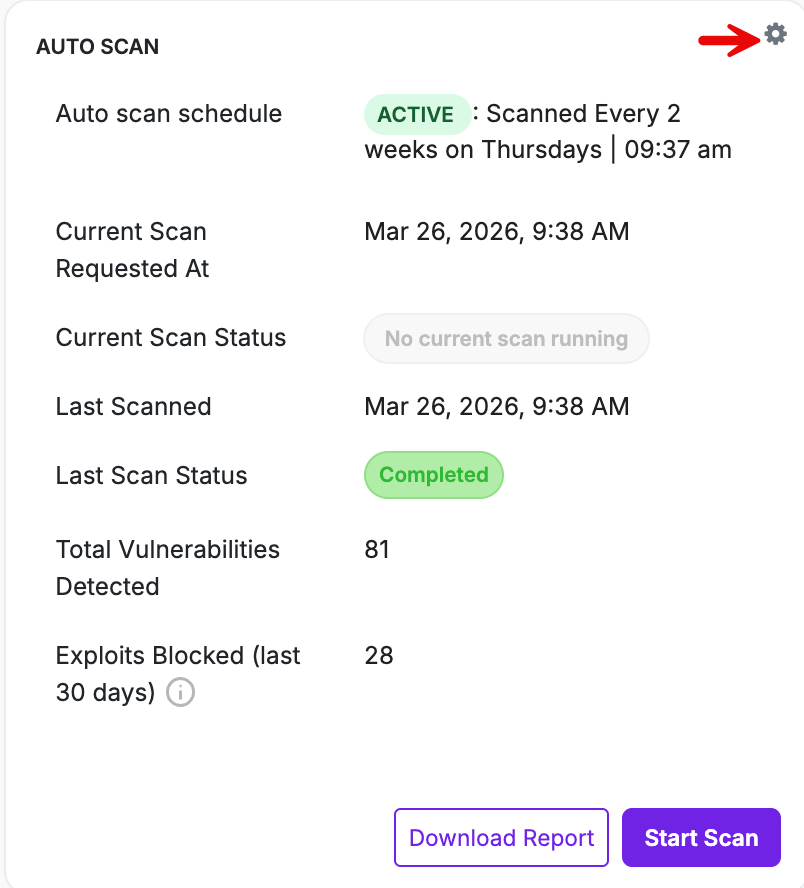Click the Download Report button
Screen dimensions: 804x888
[501, 837]
